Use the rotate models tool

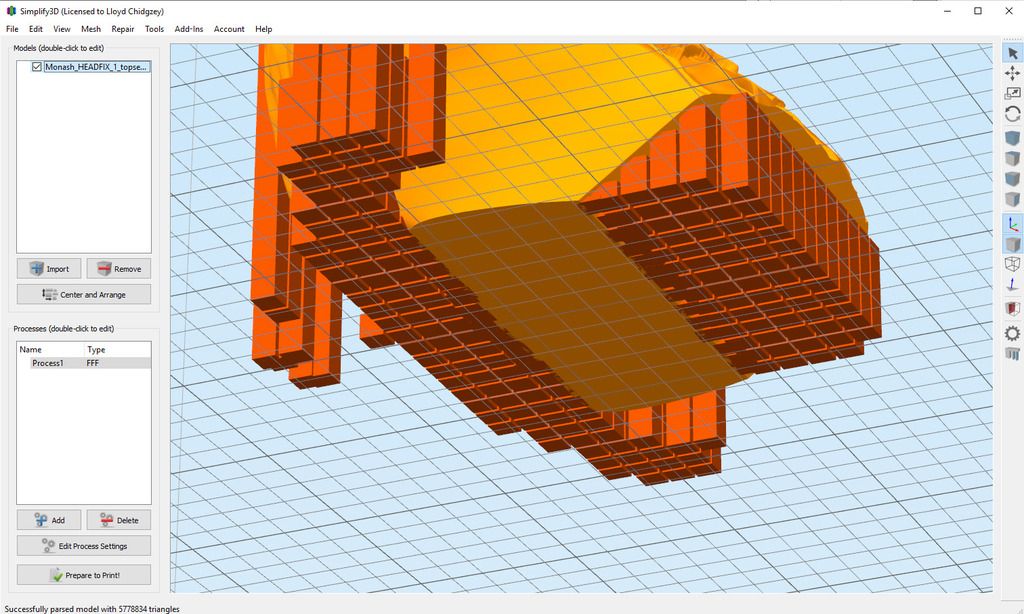1012,114
